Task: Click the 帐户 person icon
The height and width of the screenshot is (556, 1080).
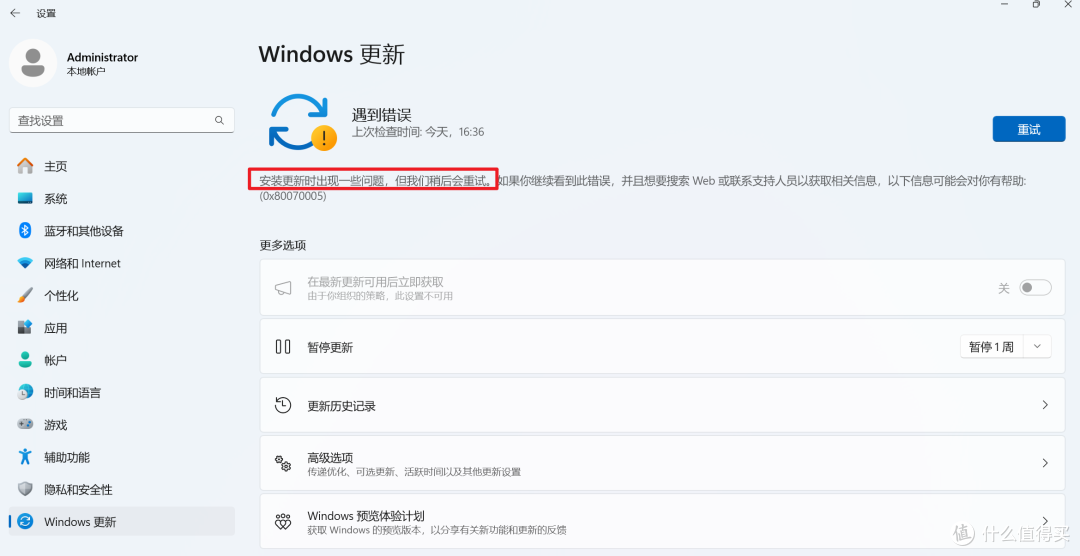Action: pyautogui.click(x=25, y=360)
